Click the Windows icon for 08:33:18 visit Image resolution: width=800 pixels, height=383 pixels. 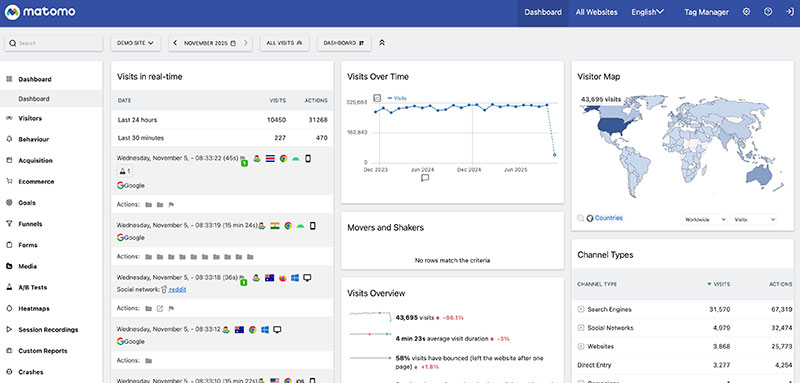coord(295,278)
